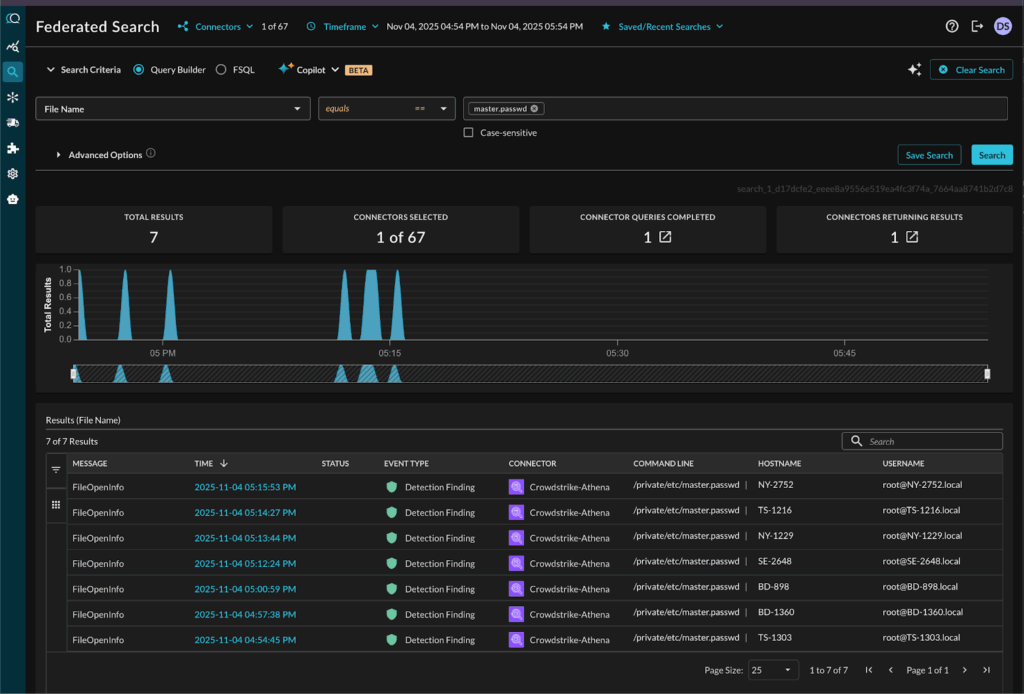Enable the Case-sensitive checkbox
1024x694 pixels.
point(468,133)
